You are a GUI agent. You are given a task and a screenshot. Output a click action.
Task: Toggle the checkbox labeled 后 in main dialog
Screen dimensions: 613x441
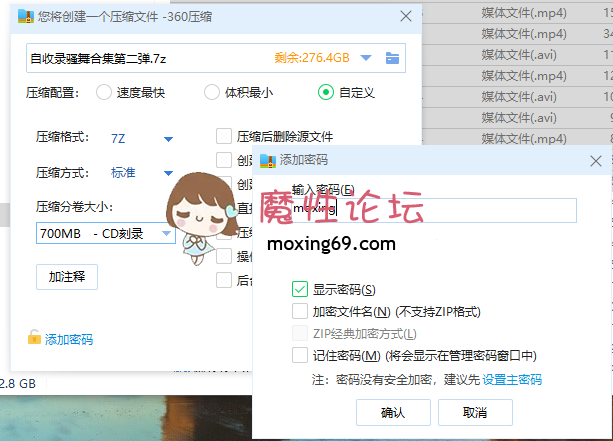(224, 280)
